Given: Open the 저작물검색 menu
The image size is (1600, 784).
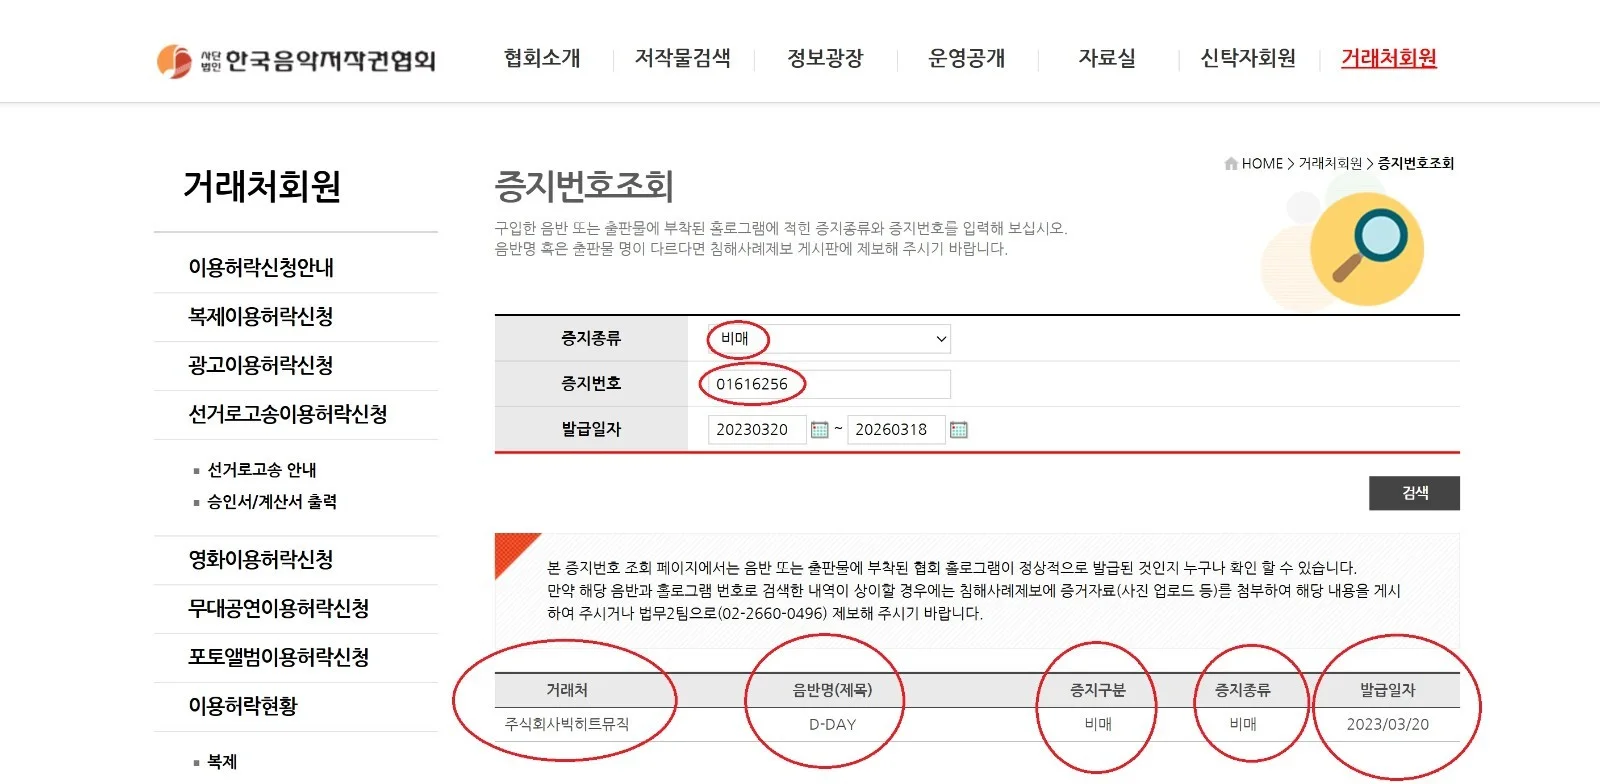Looking at the screenshot, I should [683, 58].
